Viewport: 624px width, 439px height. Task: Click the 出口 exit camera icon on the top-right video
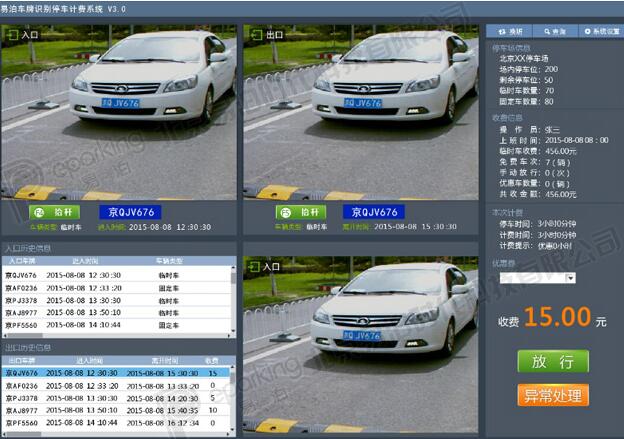pyautogui.click(x=254, y=35)
